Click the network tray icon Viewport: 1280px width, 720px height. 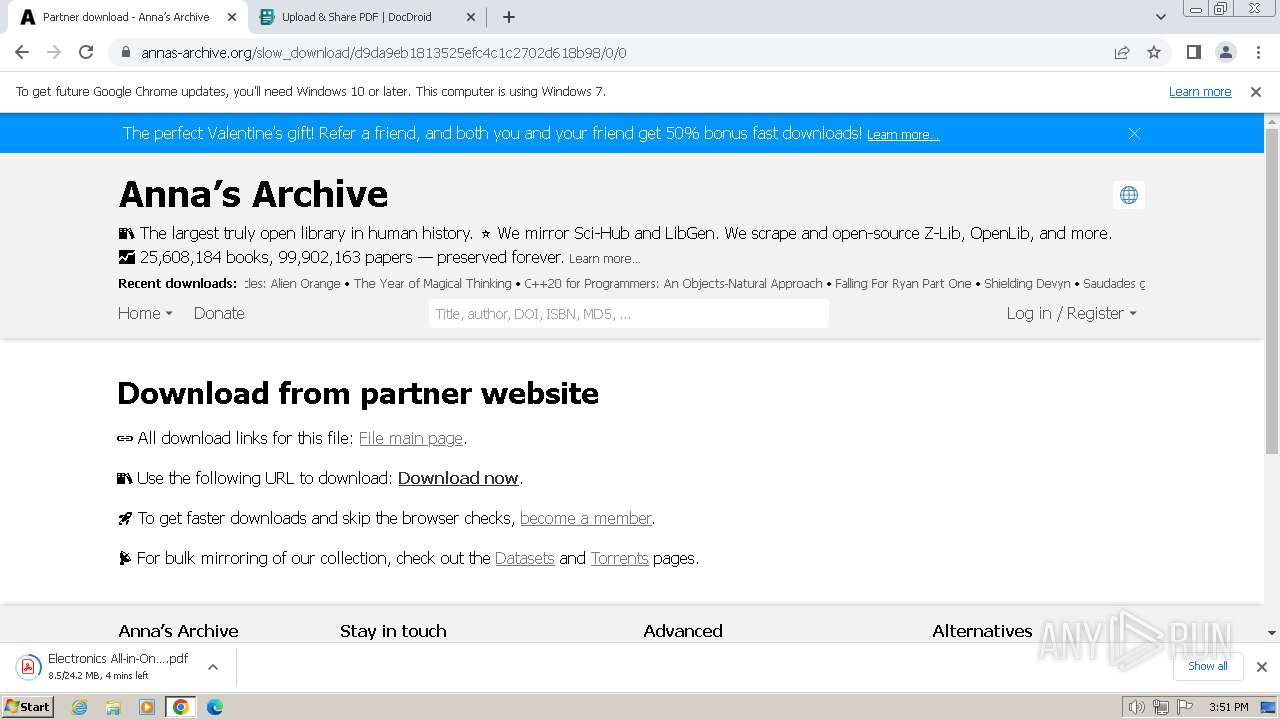pyautogui.click(x=1160, y=707)
